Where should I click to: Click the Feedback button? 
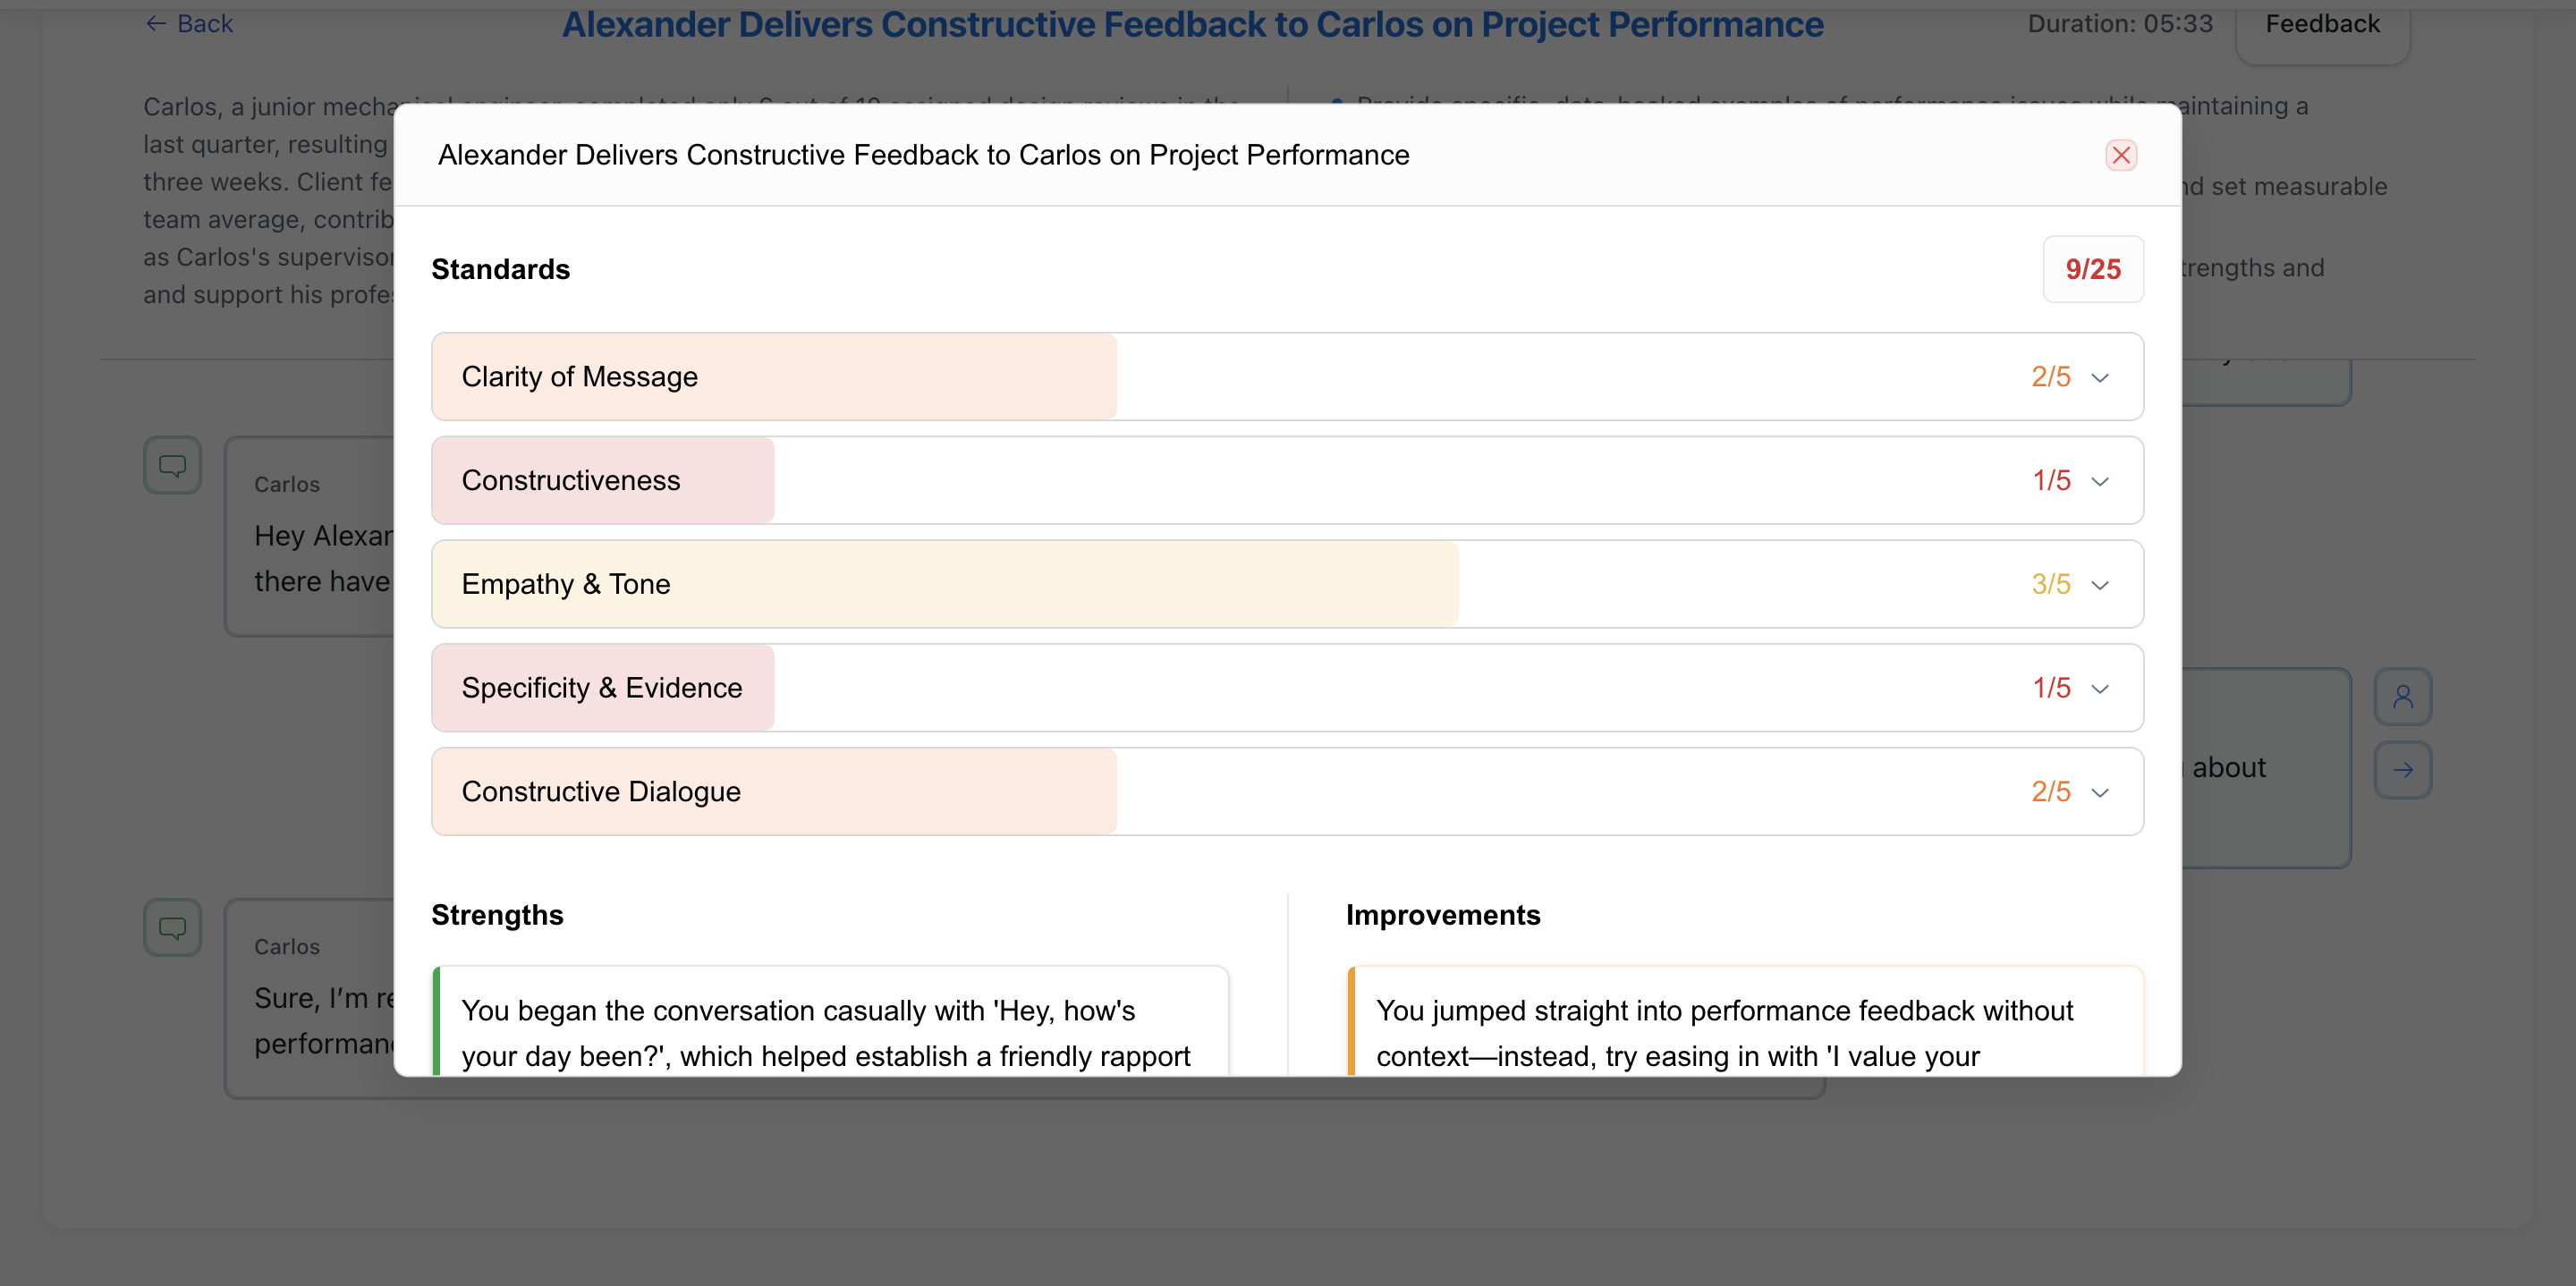click(x=2322, y=23)
